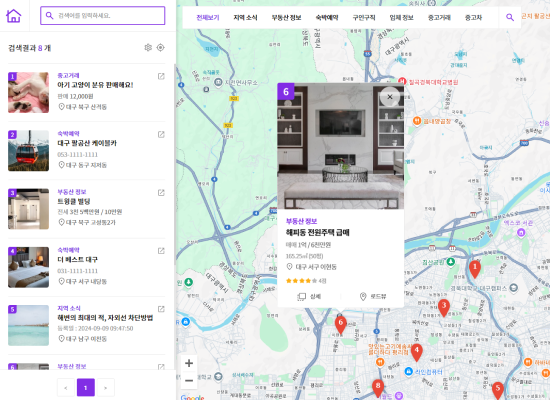Click the purple home icon
The image size is (550, 400).
click(x=14, y=16)
